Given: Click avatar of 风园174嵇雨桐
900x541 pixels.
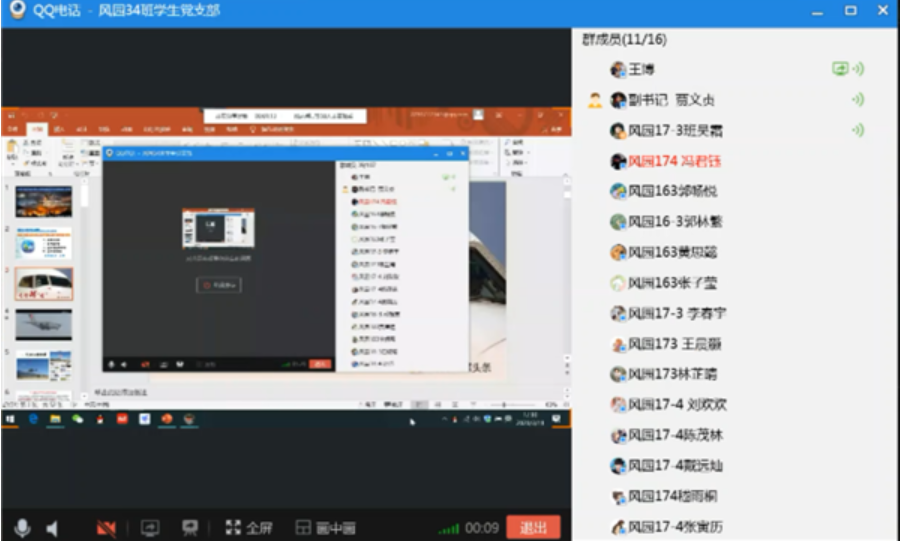Looking at the screenshot, I should point(618,497).
